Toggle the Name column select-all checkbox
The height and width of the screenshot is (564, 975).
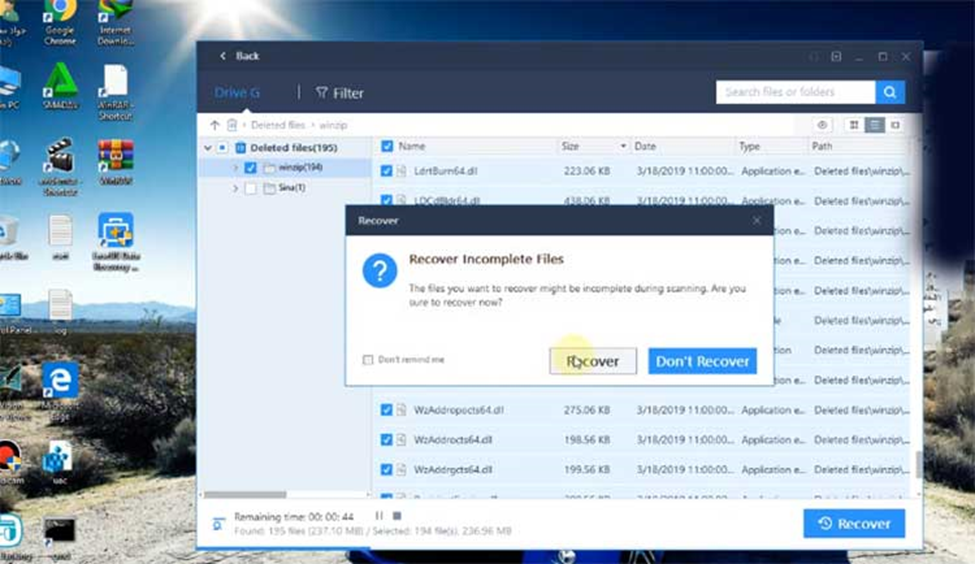point(387,146)
